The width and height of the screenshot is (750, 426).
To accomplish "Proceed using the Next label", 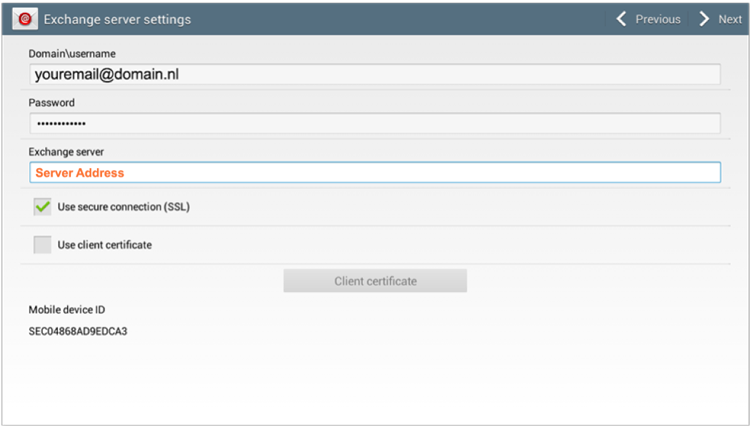I will [730, 19].
